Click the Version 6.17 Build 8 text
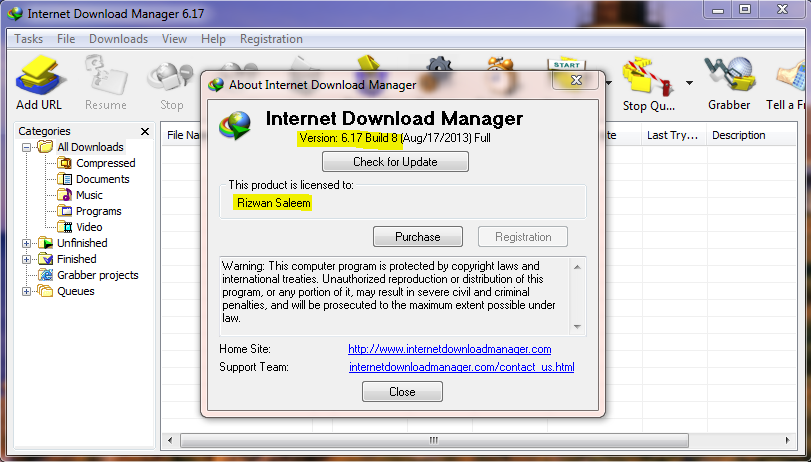 tap(349, 138)
